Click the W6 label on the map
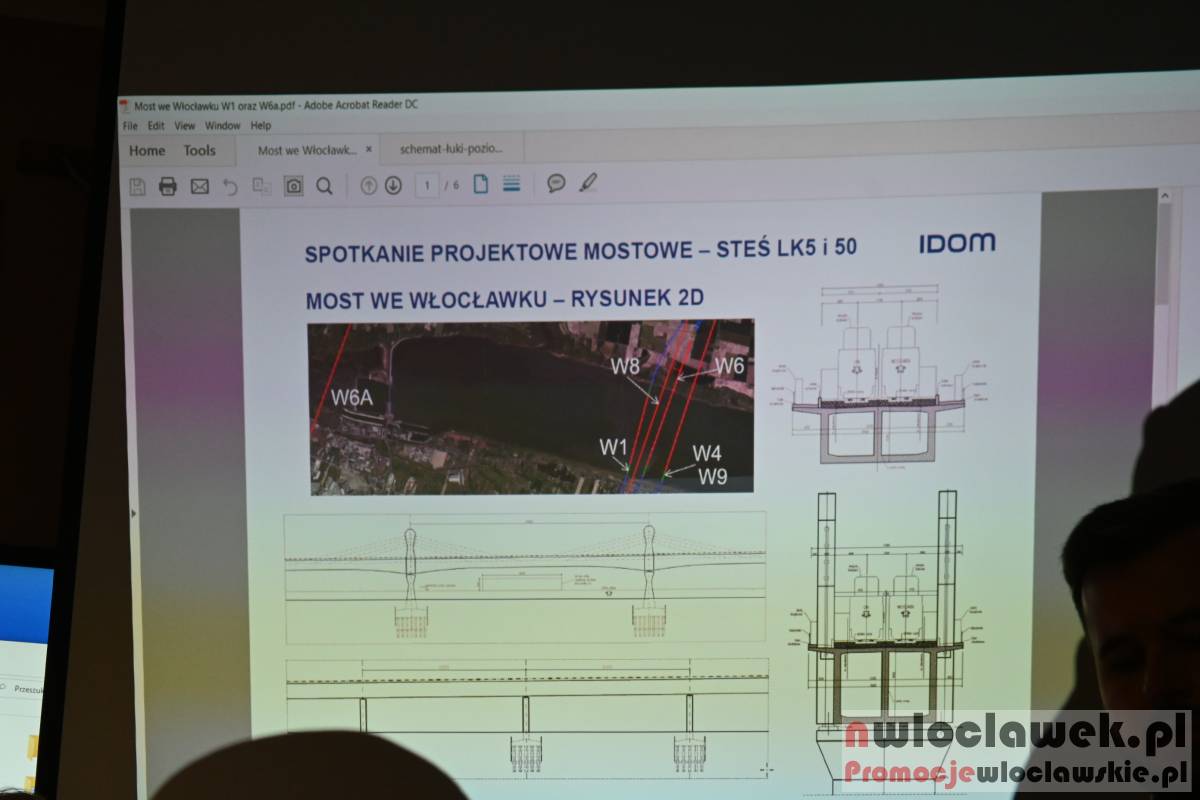This screenshot has width=1200, height=800. 731,366
